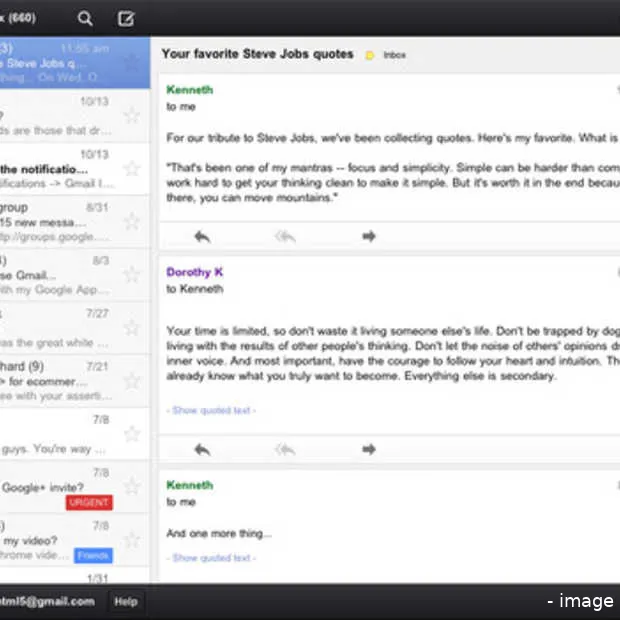Open the "my video?" conversation
Viewport: 620px width, 620px height.
click(75, 540)
